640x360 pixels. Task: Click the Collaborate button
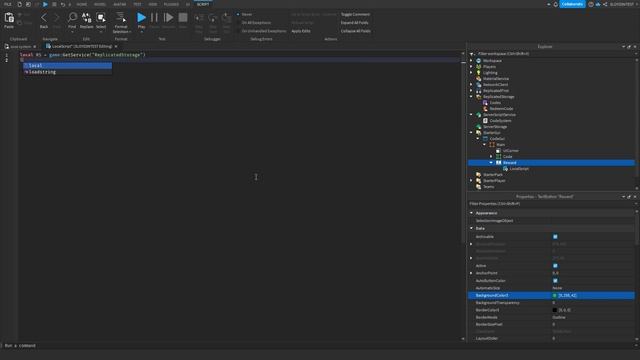(x=572, y=4)
